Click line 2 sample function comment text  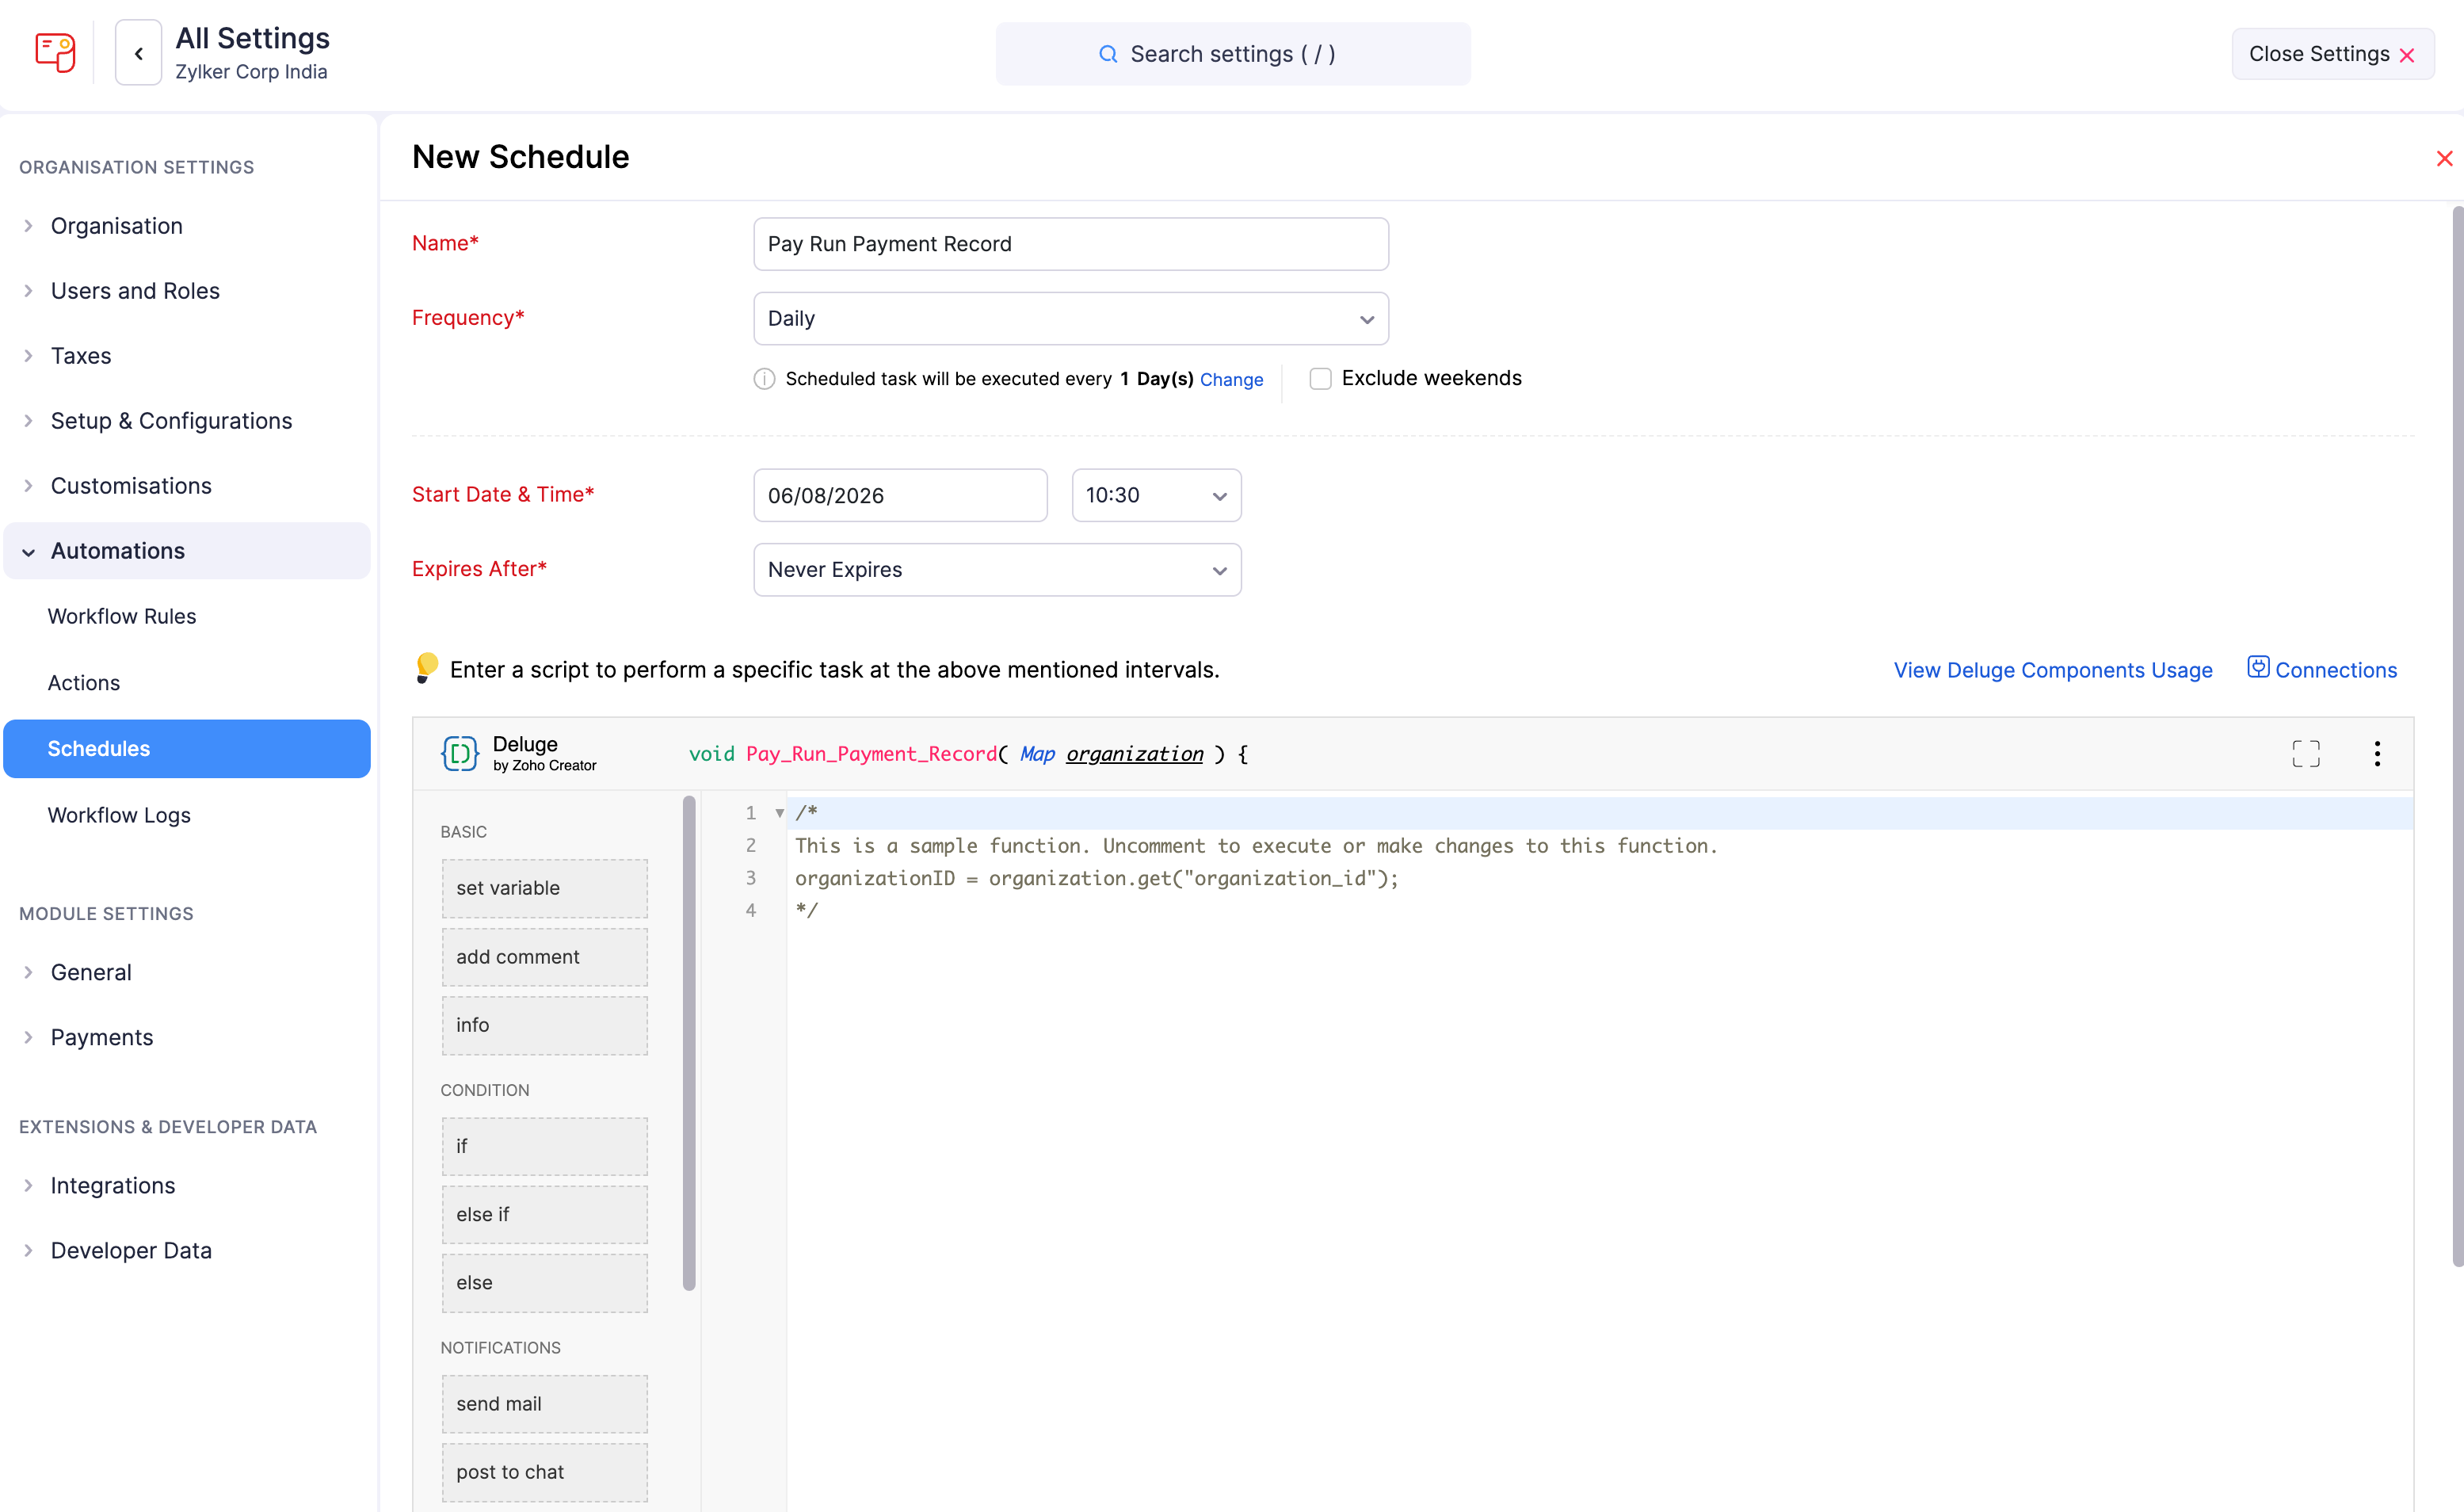click(x=1256, y=846)
